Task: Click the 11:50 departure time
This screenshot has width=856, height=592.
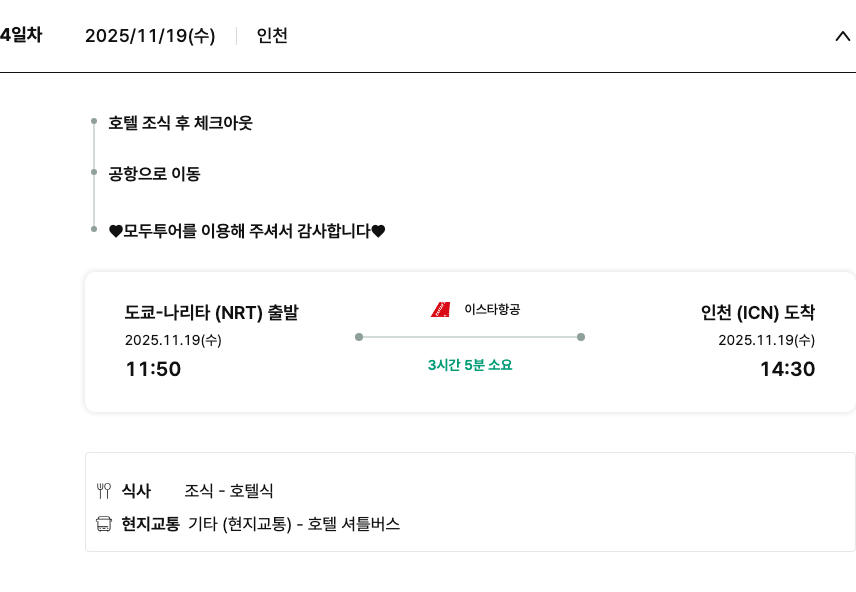Action: tap(153, 369)
